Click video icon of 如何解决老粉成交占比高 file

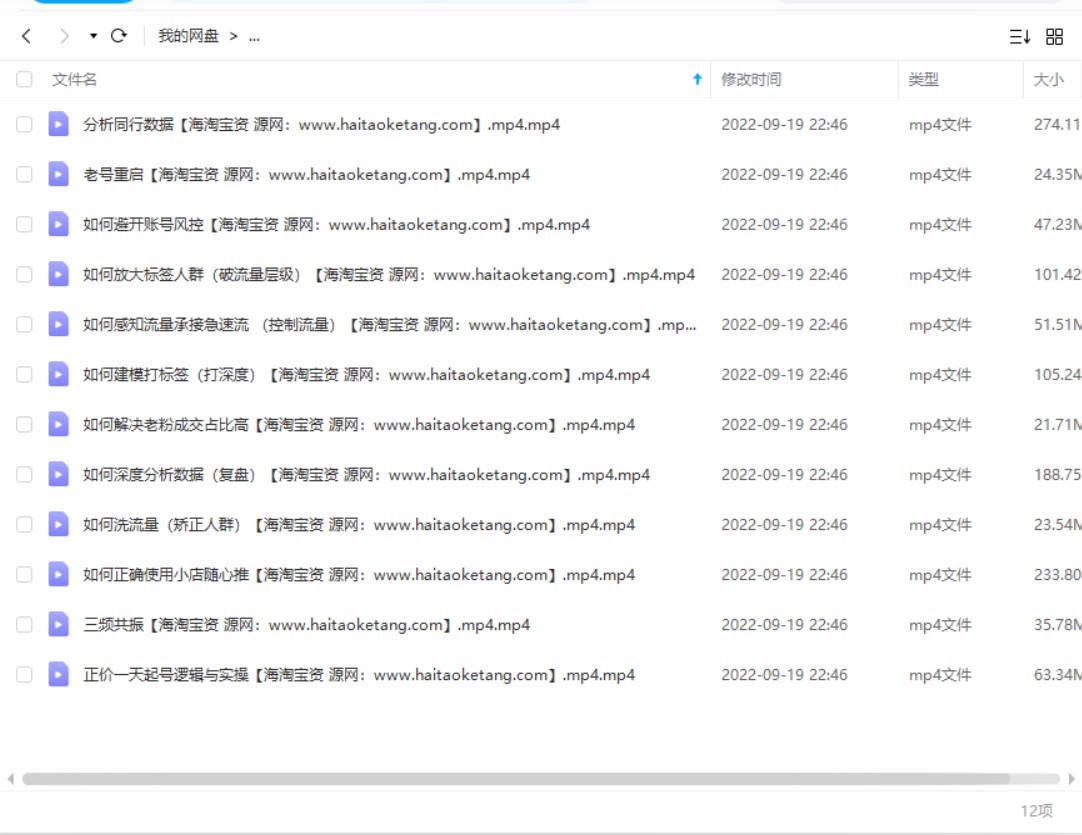(x=58, y=424)
